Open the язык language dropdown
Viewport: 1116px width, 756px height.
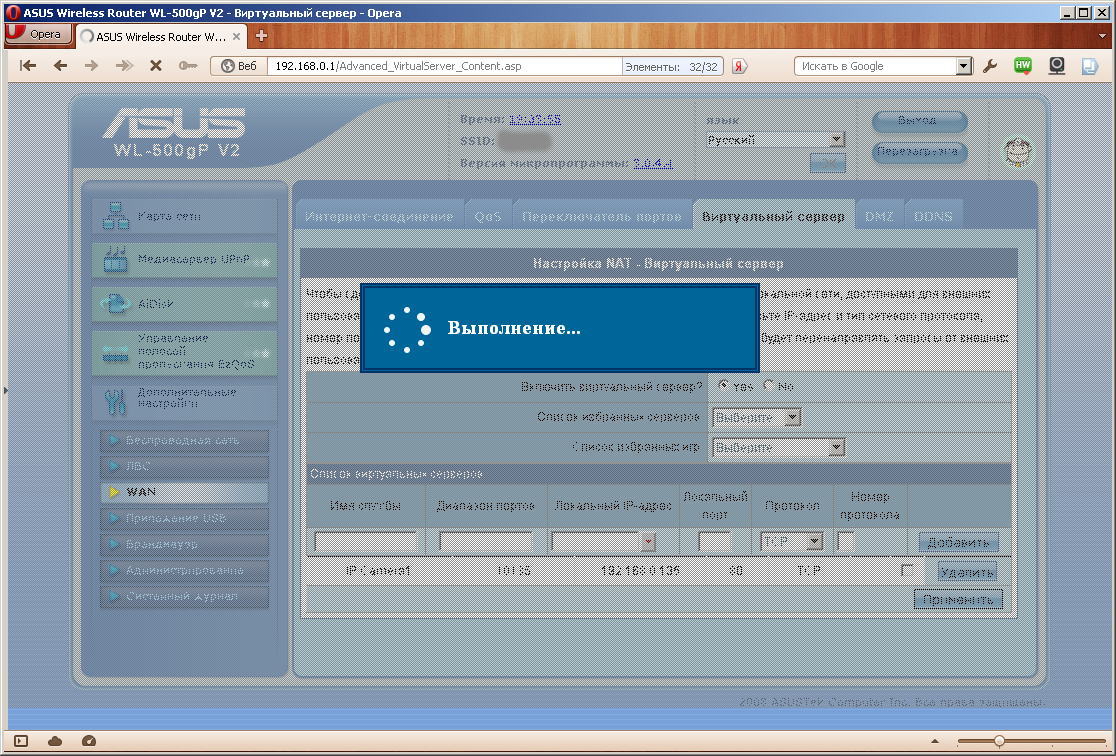coord(775,140)
